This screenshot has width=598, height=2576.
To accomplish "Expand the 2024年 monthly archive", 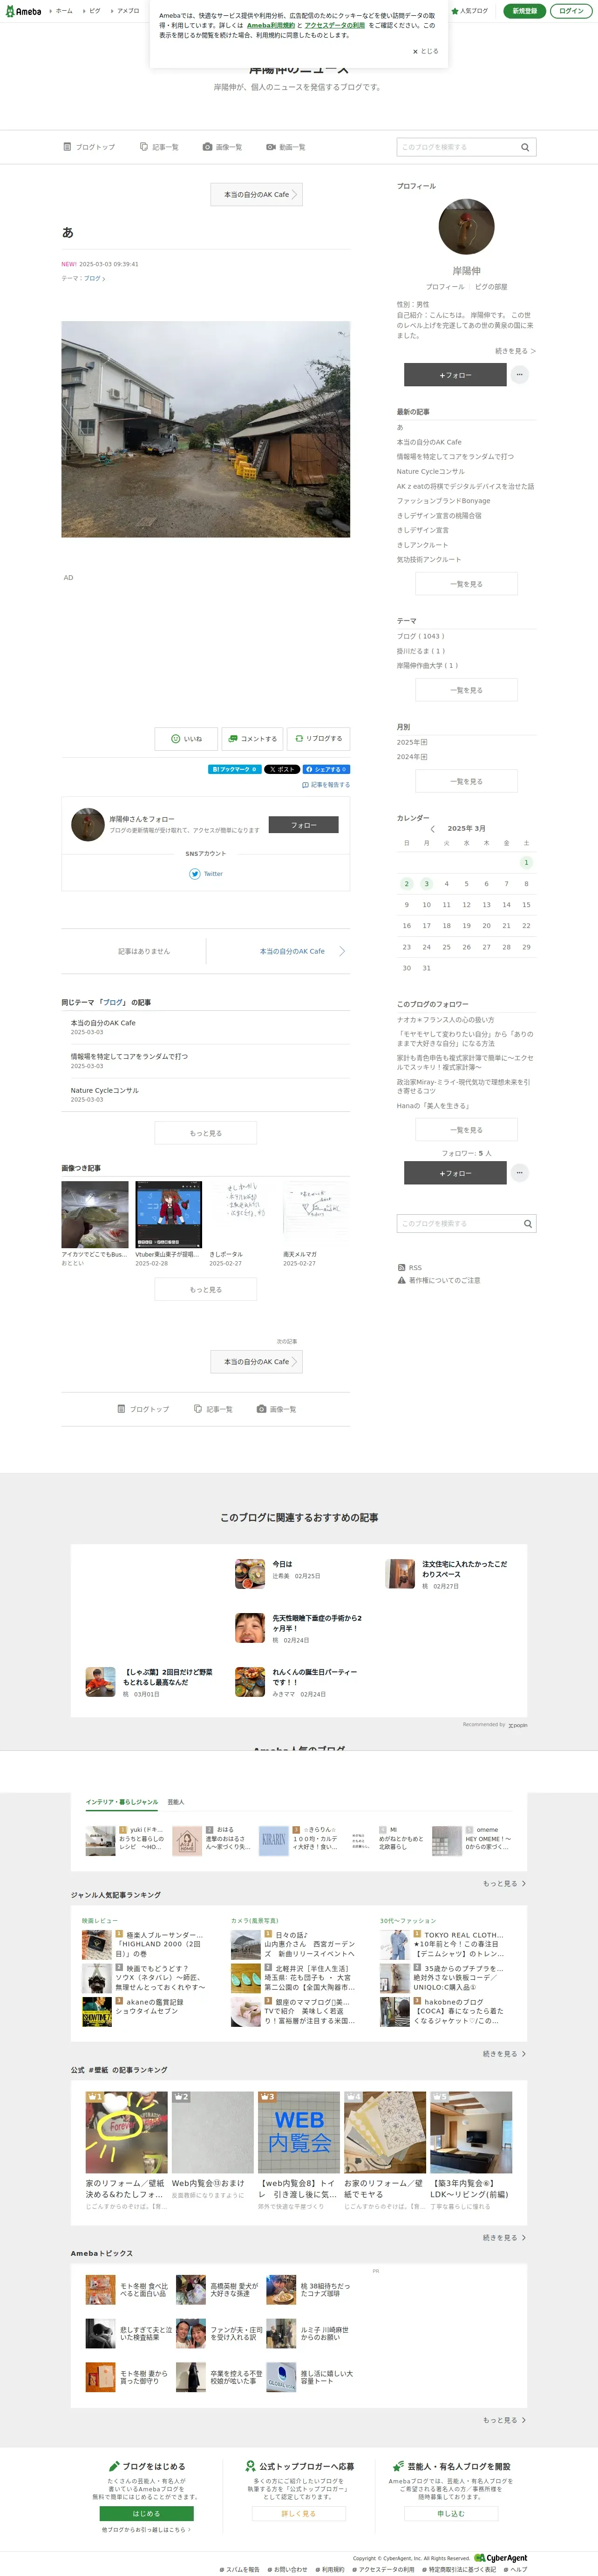I will pos(412,757).
